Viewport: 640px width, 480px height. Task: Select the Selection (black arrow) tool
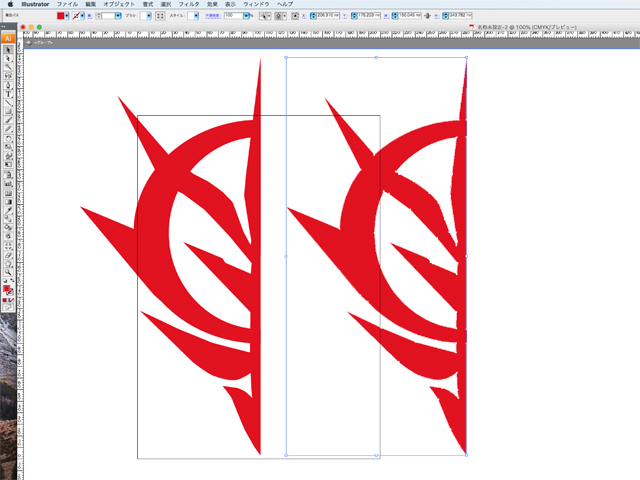[8, 50]
